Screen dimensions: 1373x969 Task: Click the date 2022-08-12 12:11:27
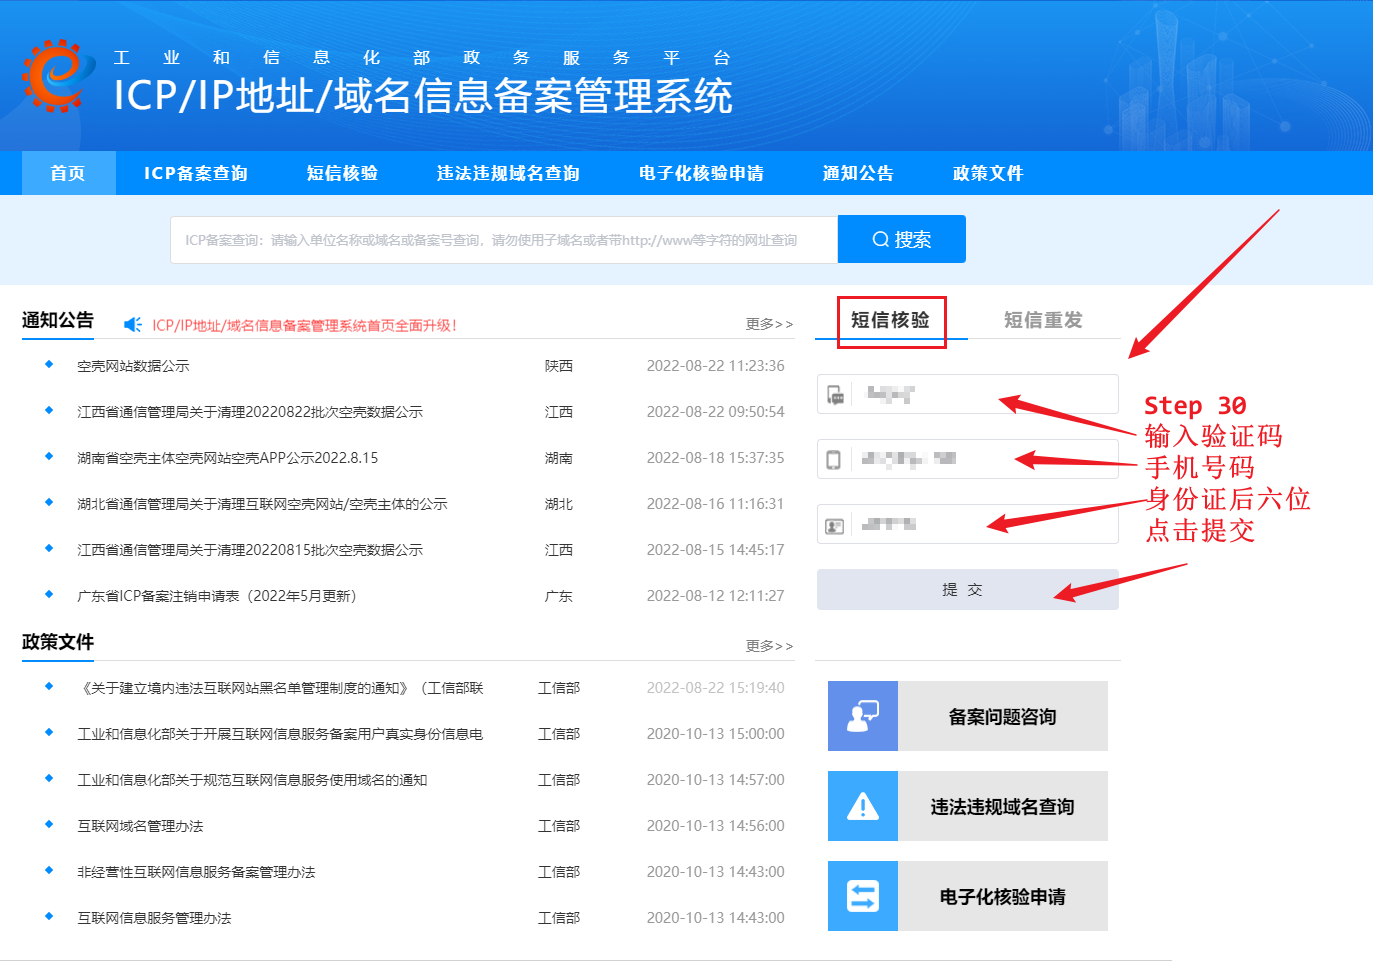tap(716, 596)
